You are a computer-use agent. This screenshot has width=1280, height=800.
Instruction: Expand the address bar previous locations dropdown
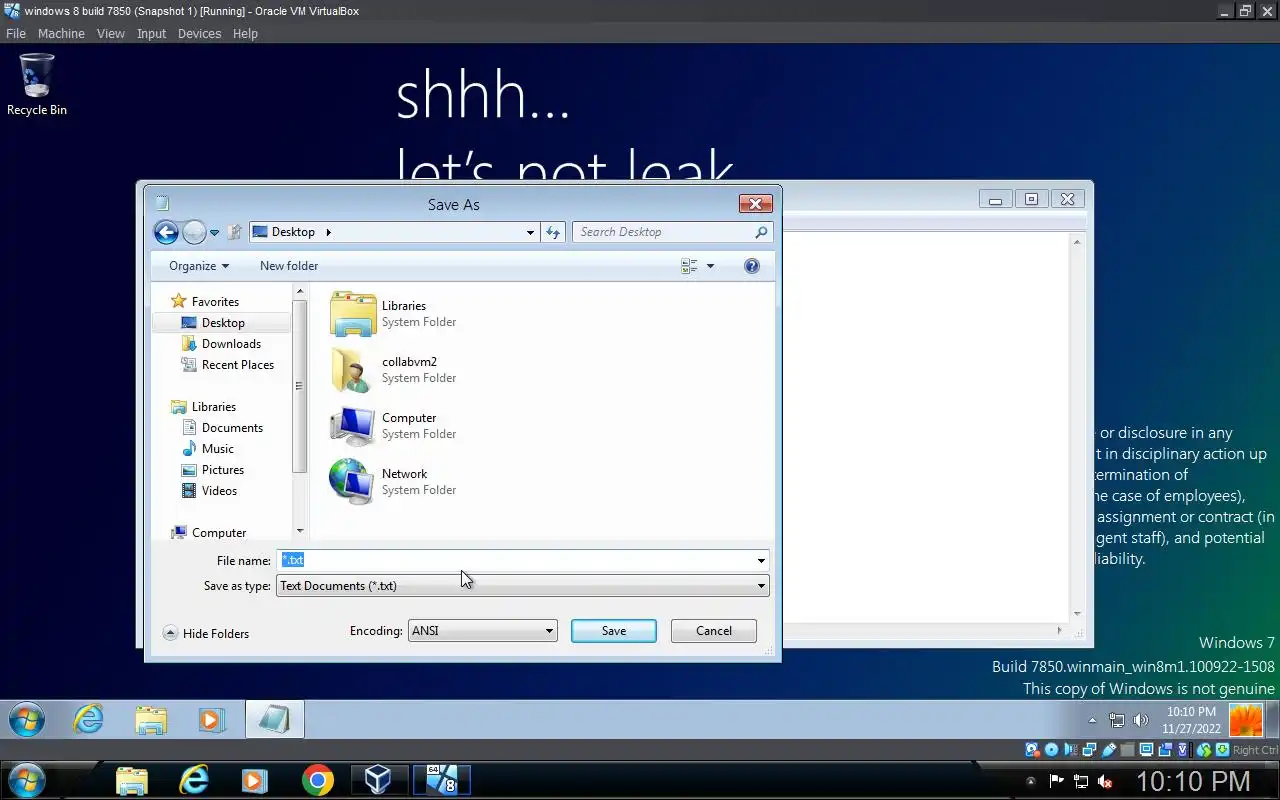click(530, 232)
